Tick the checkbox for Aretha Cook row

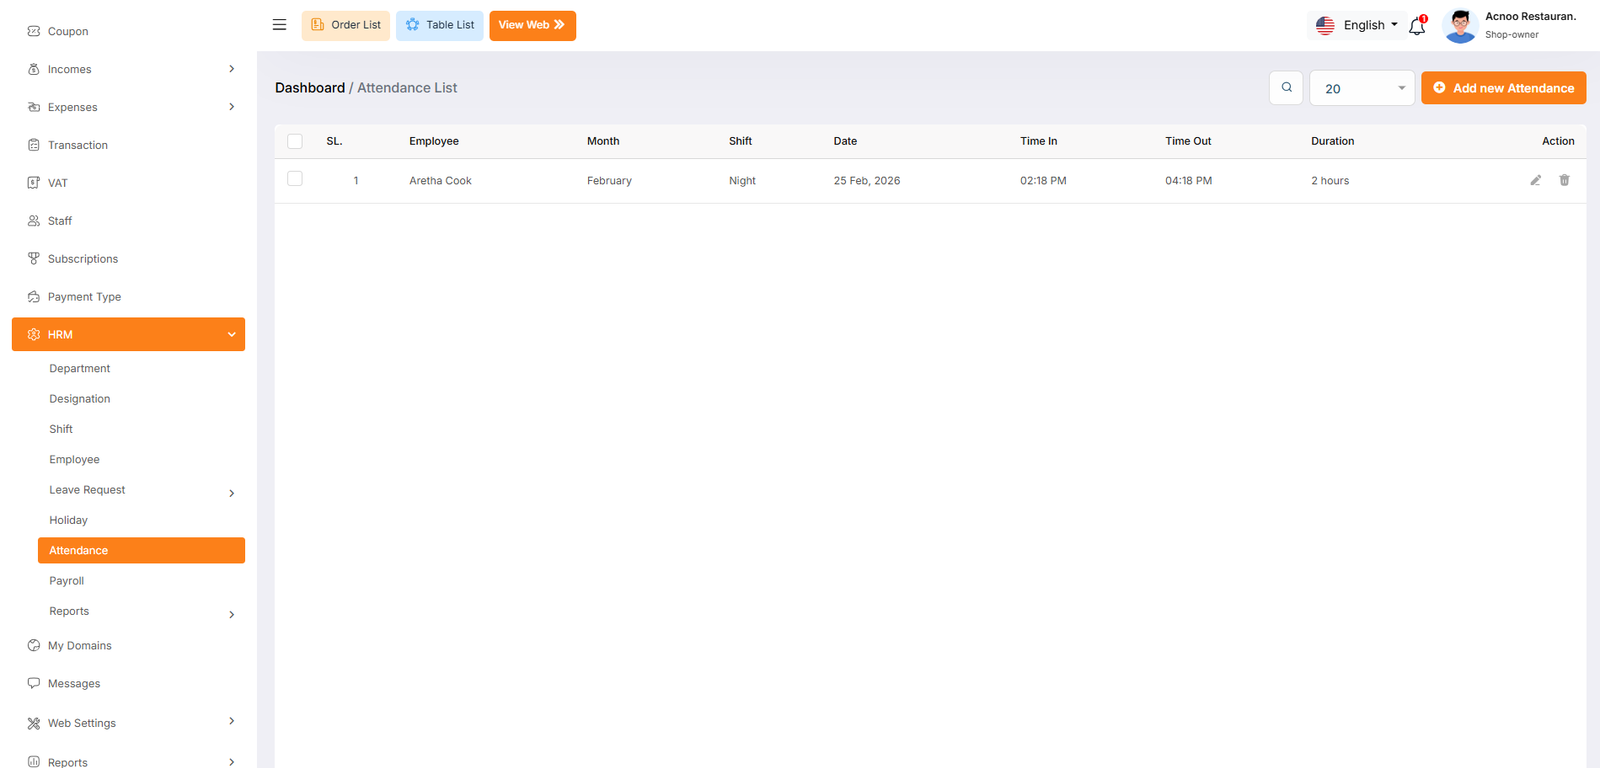(295, 179)
